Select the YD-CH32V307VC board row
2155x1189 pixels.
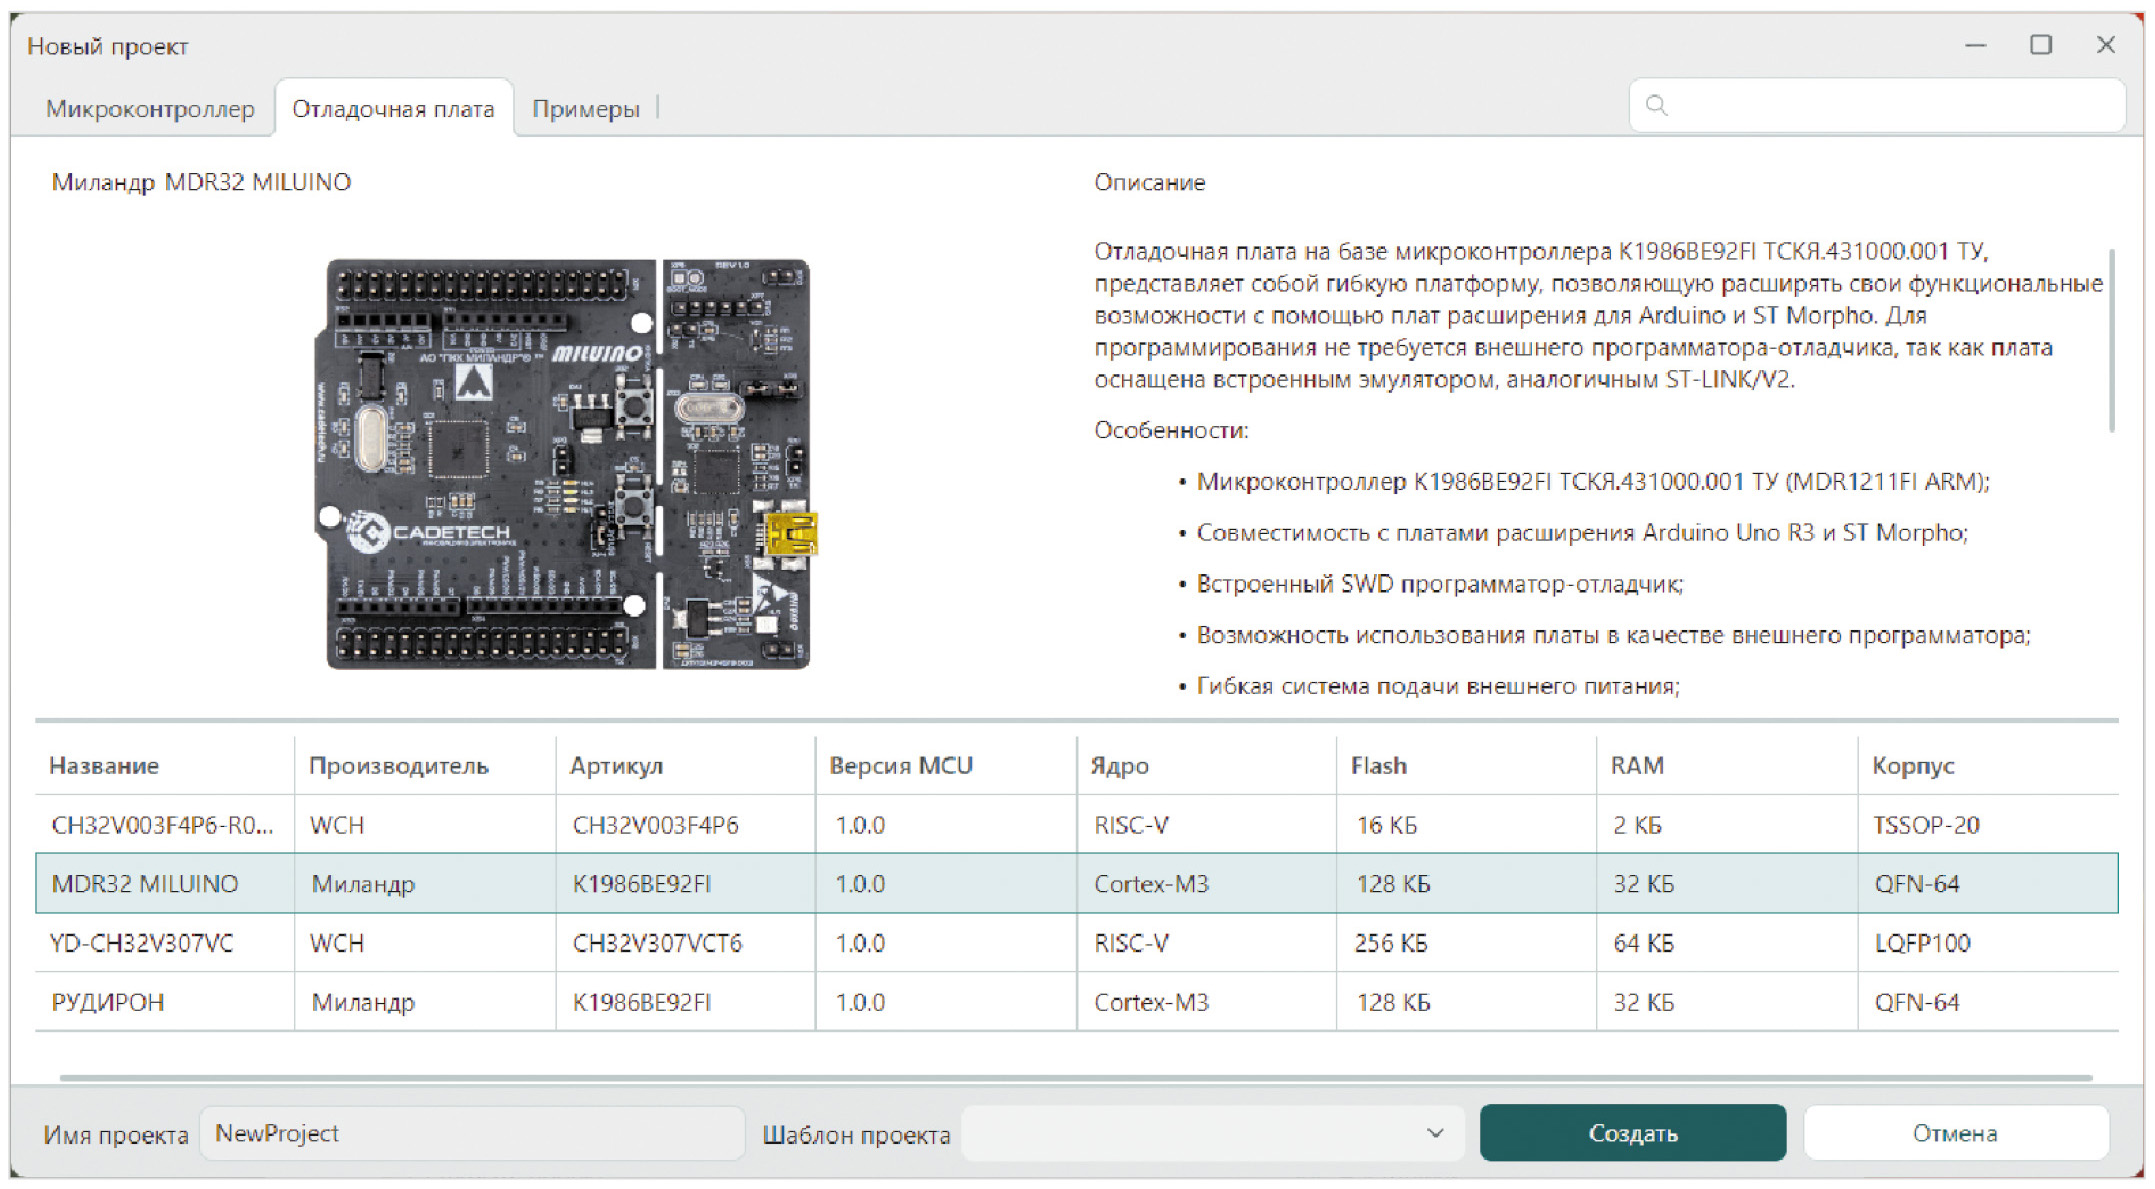coord(142,943)
